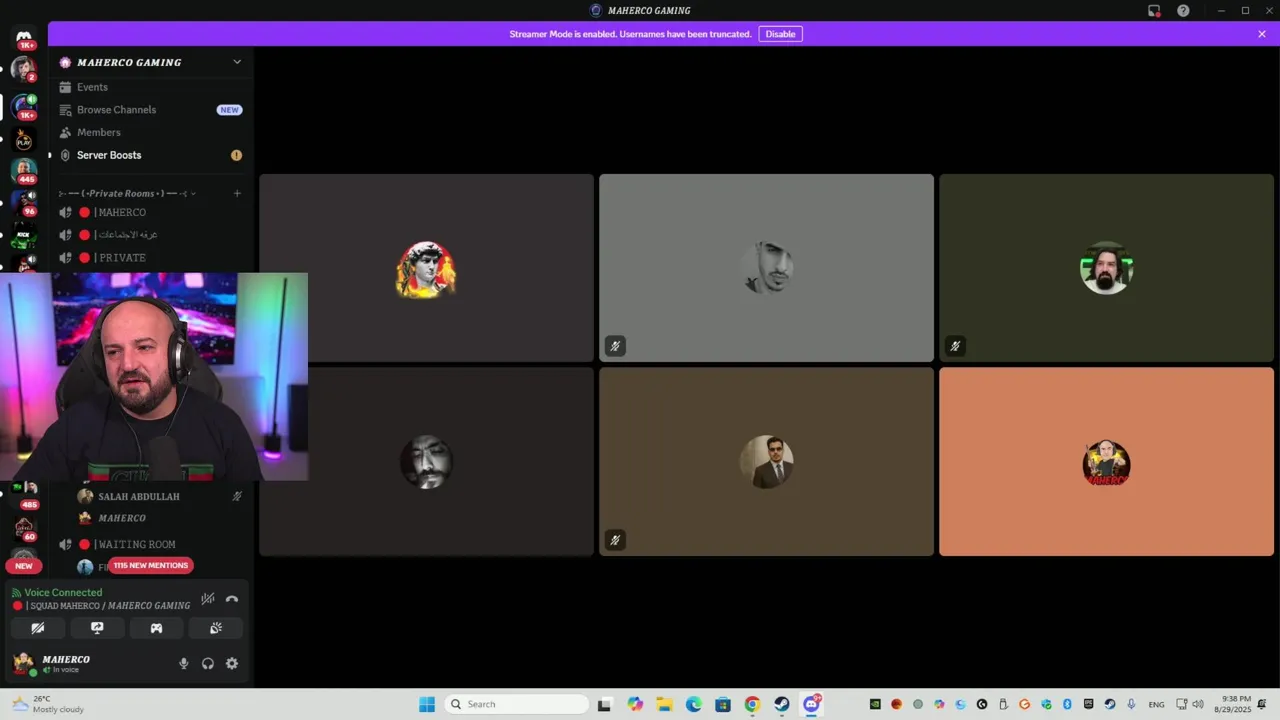Open User Settings gear
The width and height of the screenshot is (1280, 720).
pyautogui.click(x=232, y=663)
